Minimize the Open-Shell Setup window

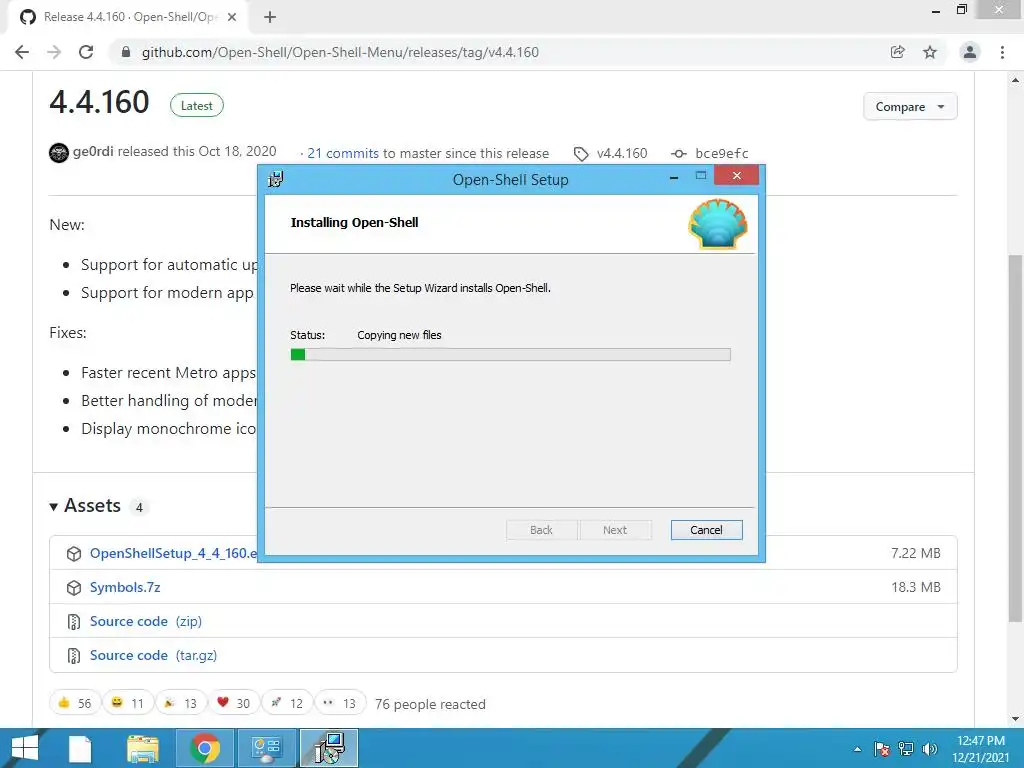(674, 177)
